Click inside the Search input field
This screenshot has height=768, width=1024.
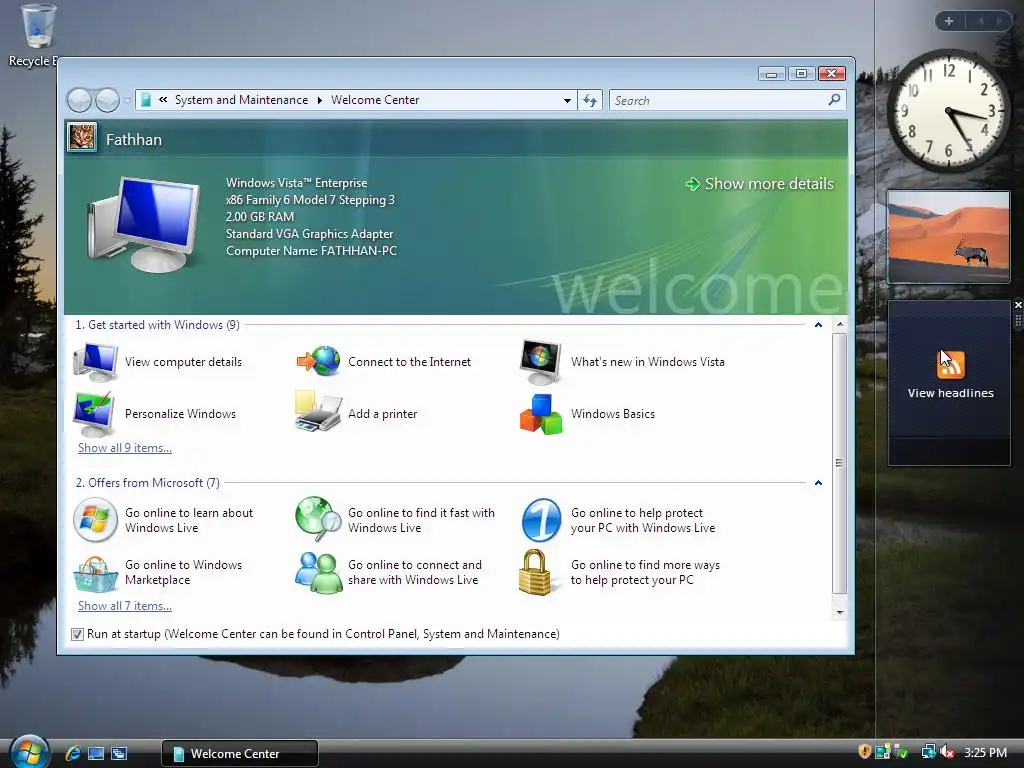pos(718,100)
